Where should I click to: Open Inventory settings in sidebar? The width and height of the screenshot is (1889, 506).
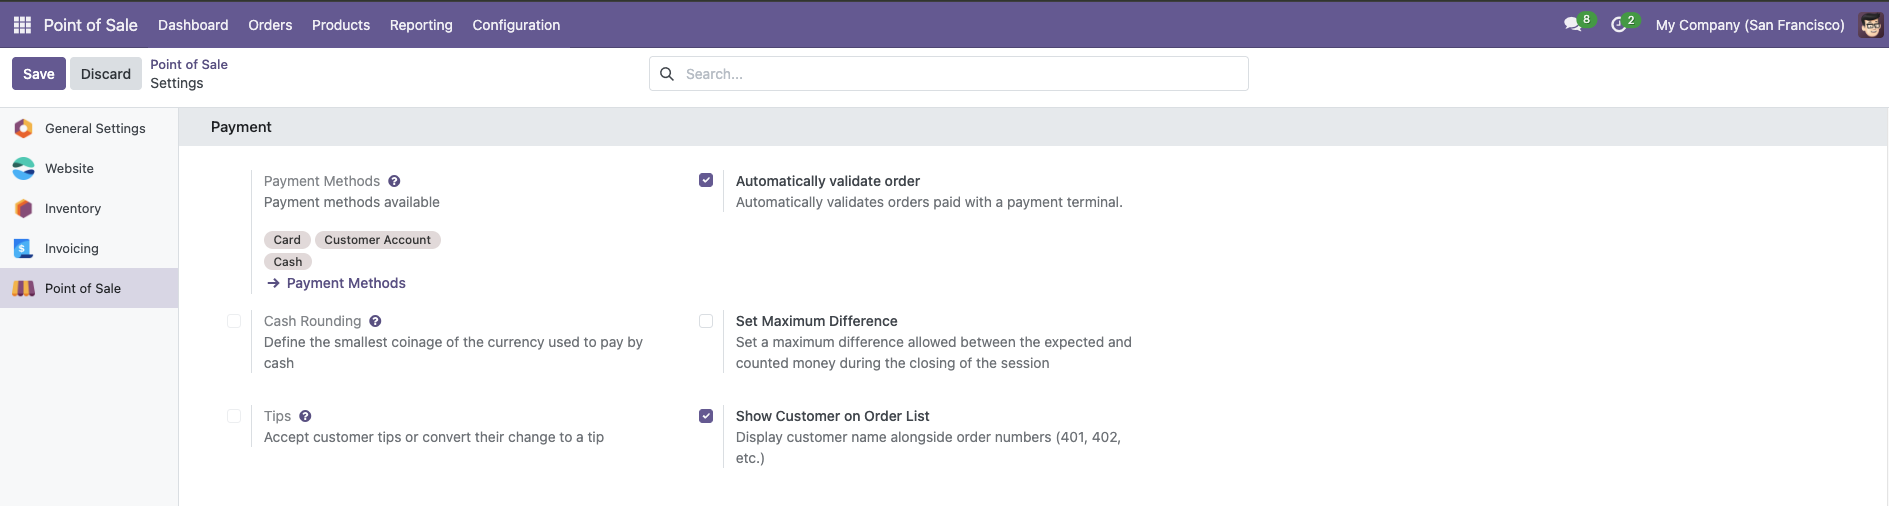[x=89, y=208]
